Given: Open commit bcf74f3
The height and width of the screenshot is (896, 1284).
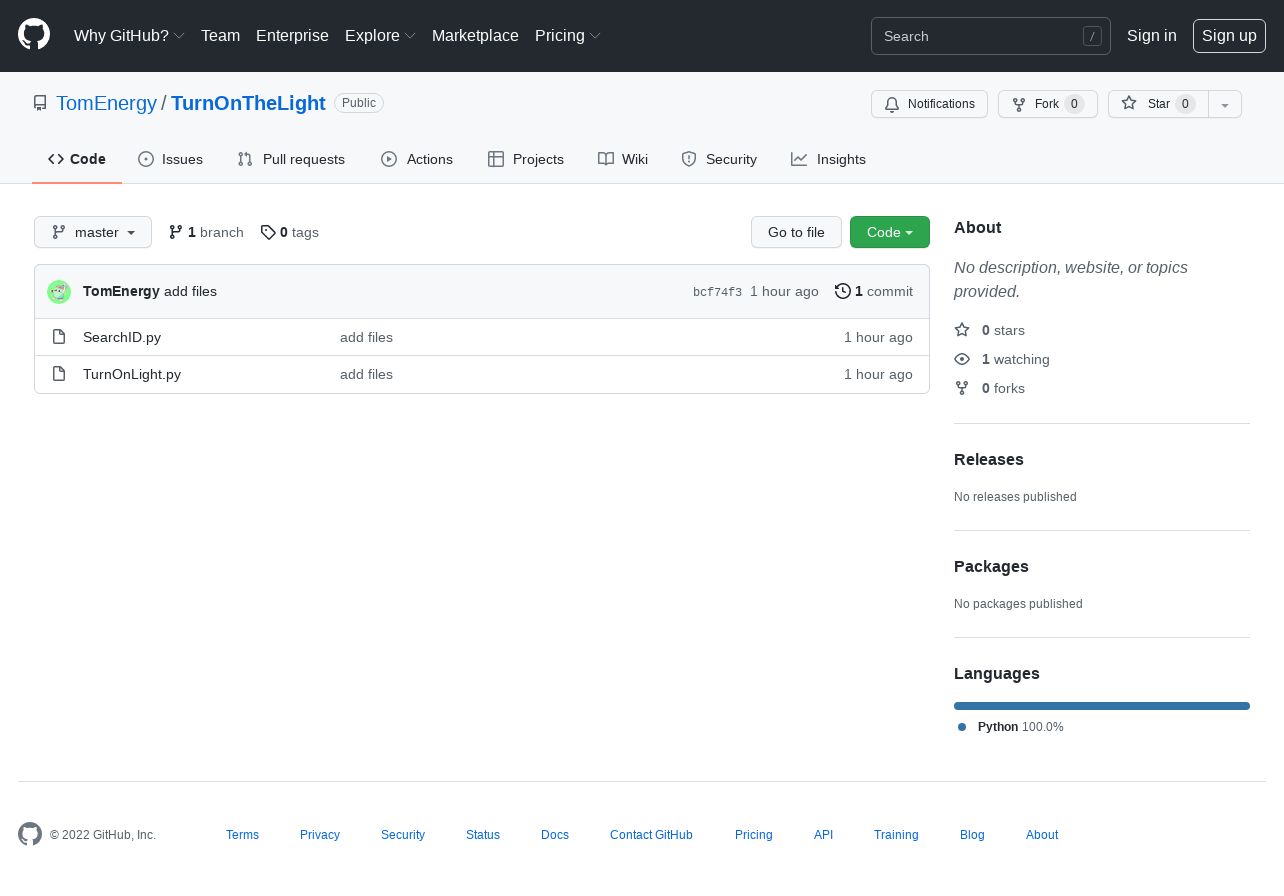Looking at the screenshot, I should point(717,292).
